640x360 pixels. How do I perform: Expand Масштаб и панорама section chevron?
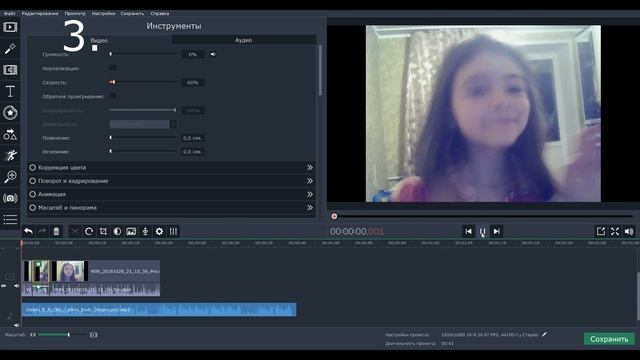click(x=310, y=208)
